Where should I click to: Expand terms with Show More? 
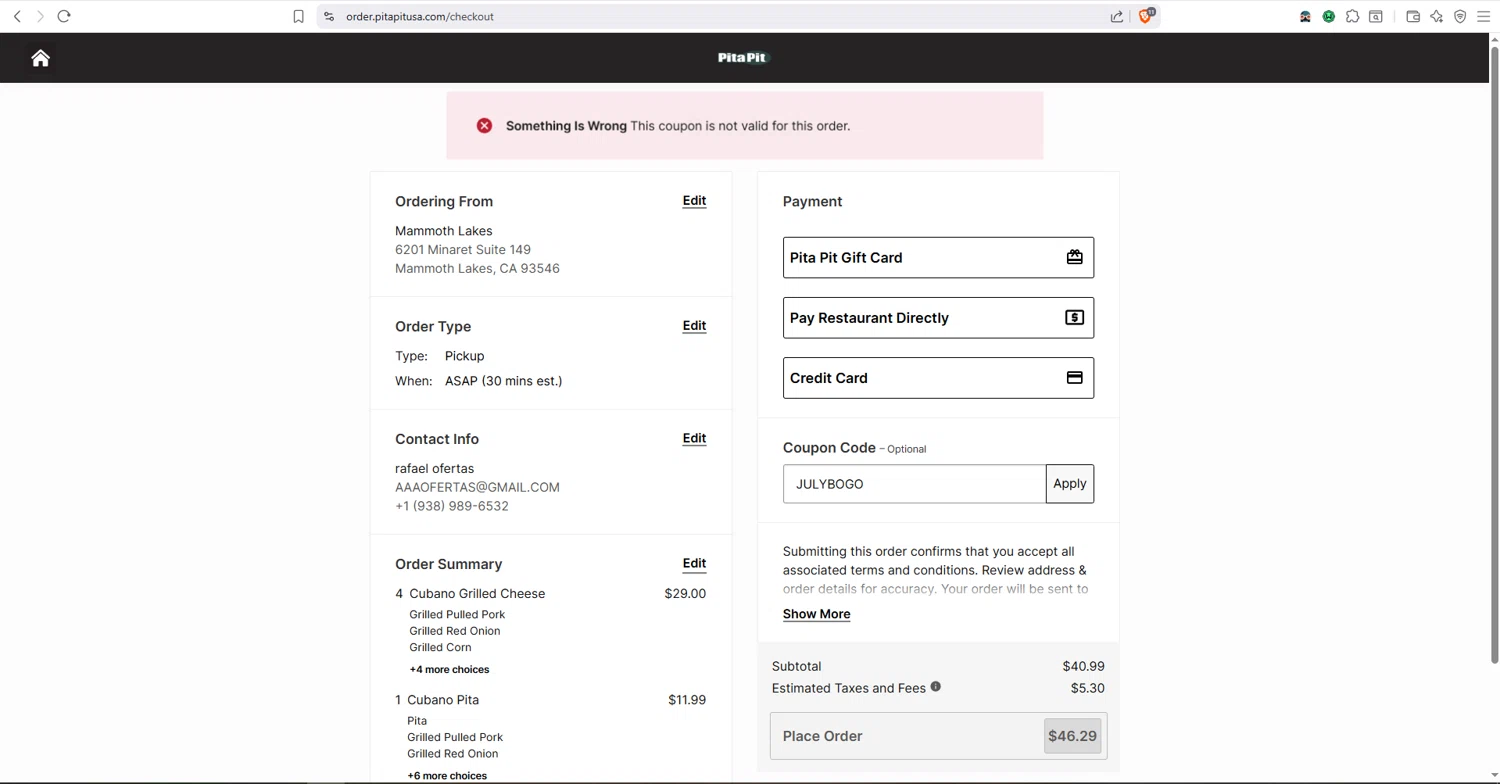pyautogui.click(x=816, y=614)
